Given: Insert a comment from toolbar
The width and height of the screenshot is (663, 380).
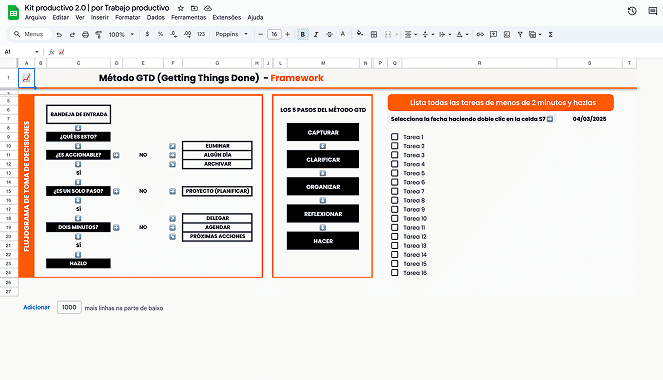Looking at the screenshot, I should coord(493,34).
